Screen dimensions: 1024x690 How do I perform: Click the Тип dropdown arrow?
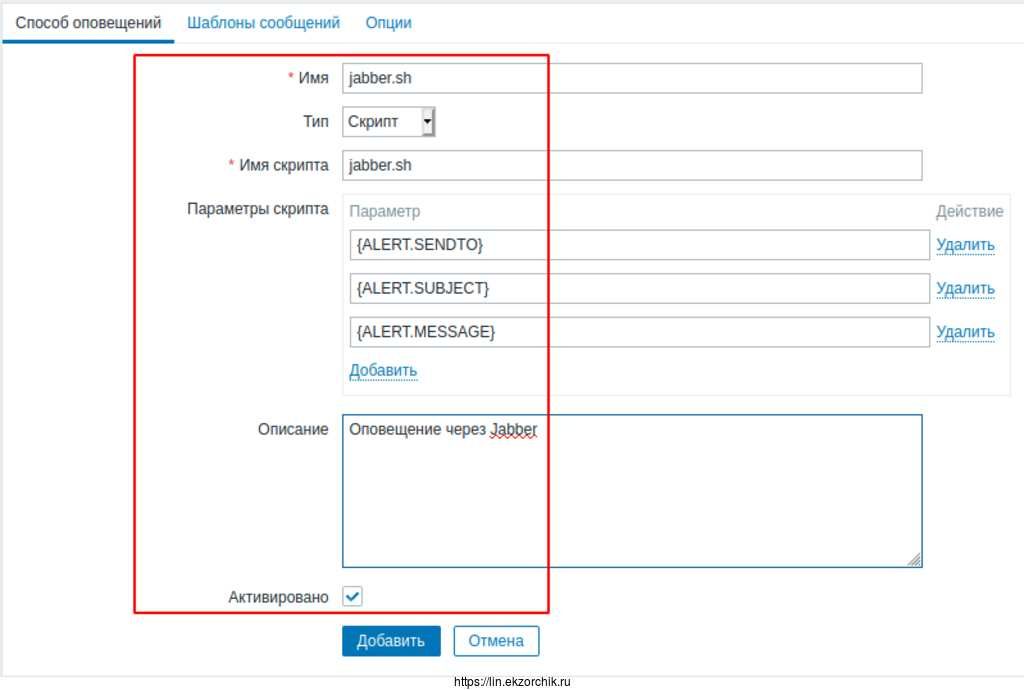pyautogui.click(x=428, y=122)
